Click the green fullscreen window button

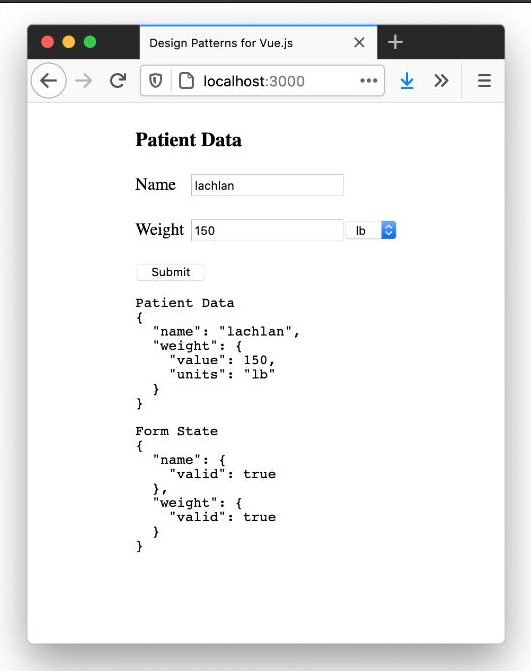[x=90, y=42]
